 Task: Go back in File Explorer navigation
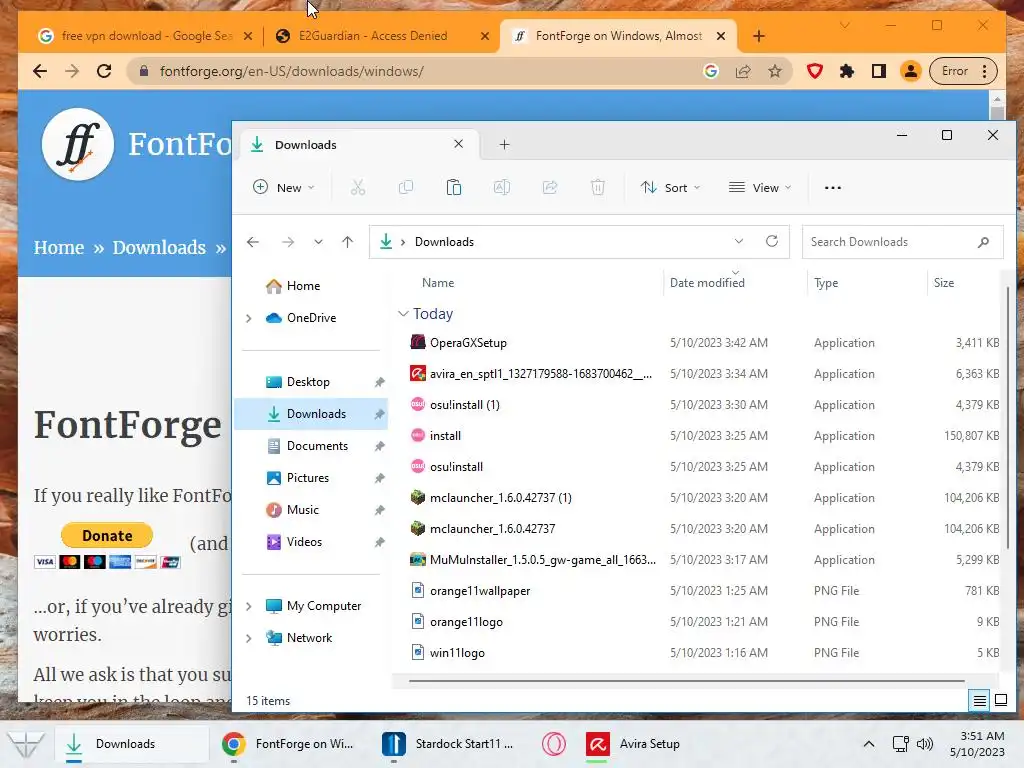pyautogui.click(x=253, y=242)
